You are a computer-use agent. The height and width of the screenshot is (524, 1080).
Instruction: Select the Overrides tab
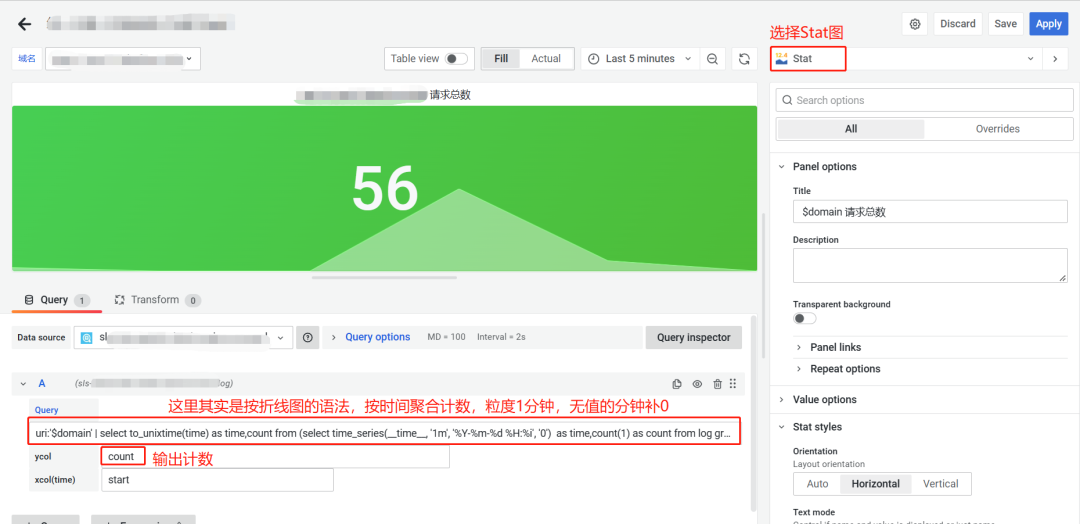pyautogui.click(x=997, y=129)
